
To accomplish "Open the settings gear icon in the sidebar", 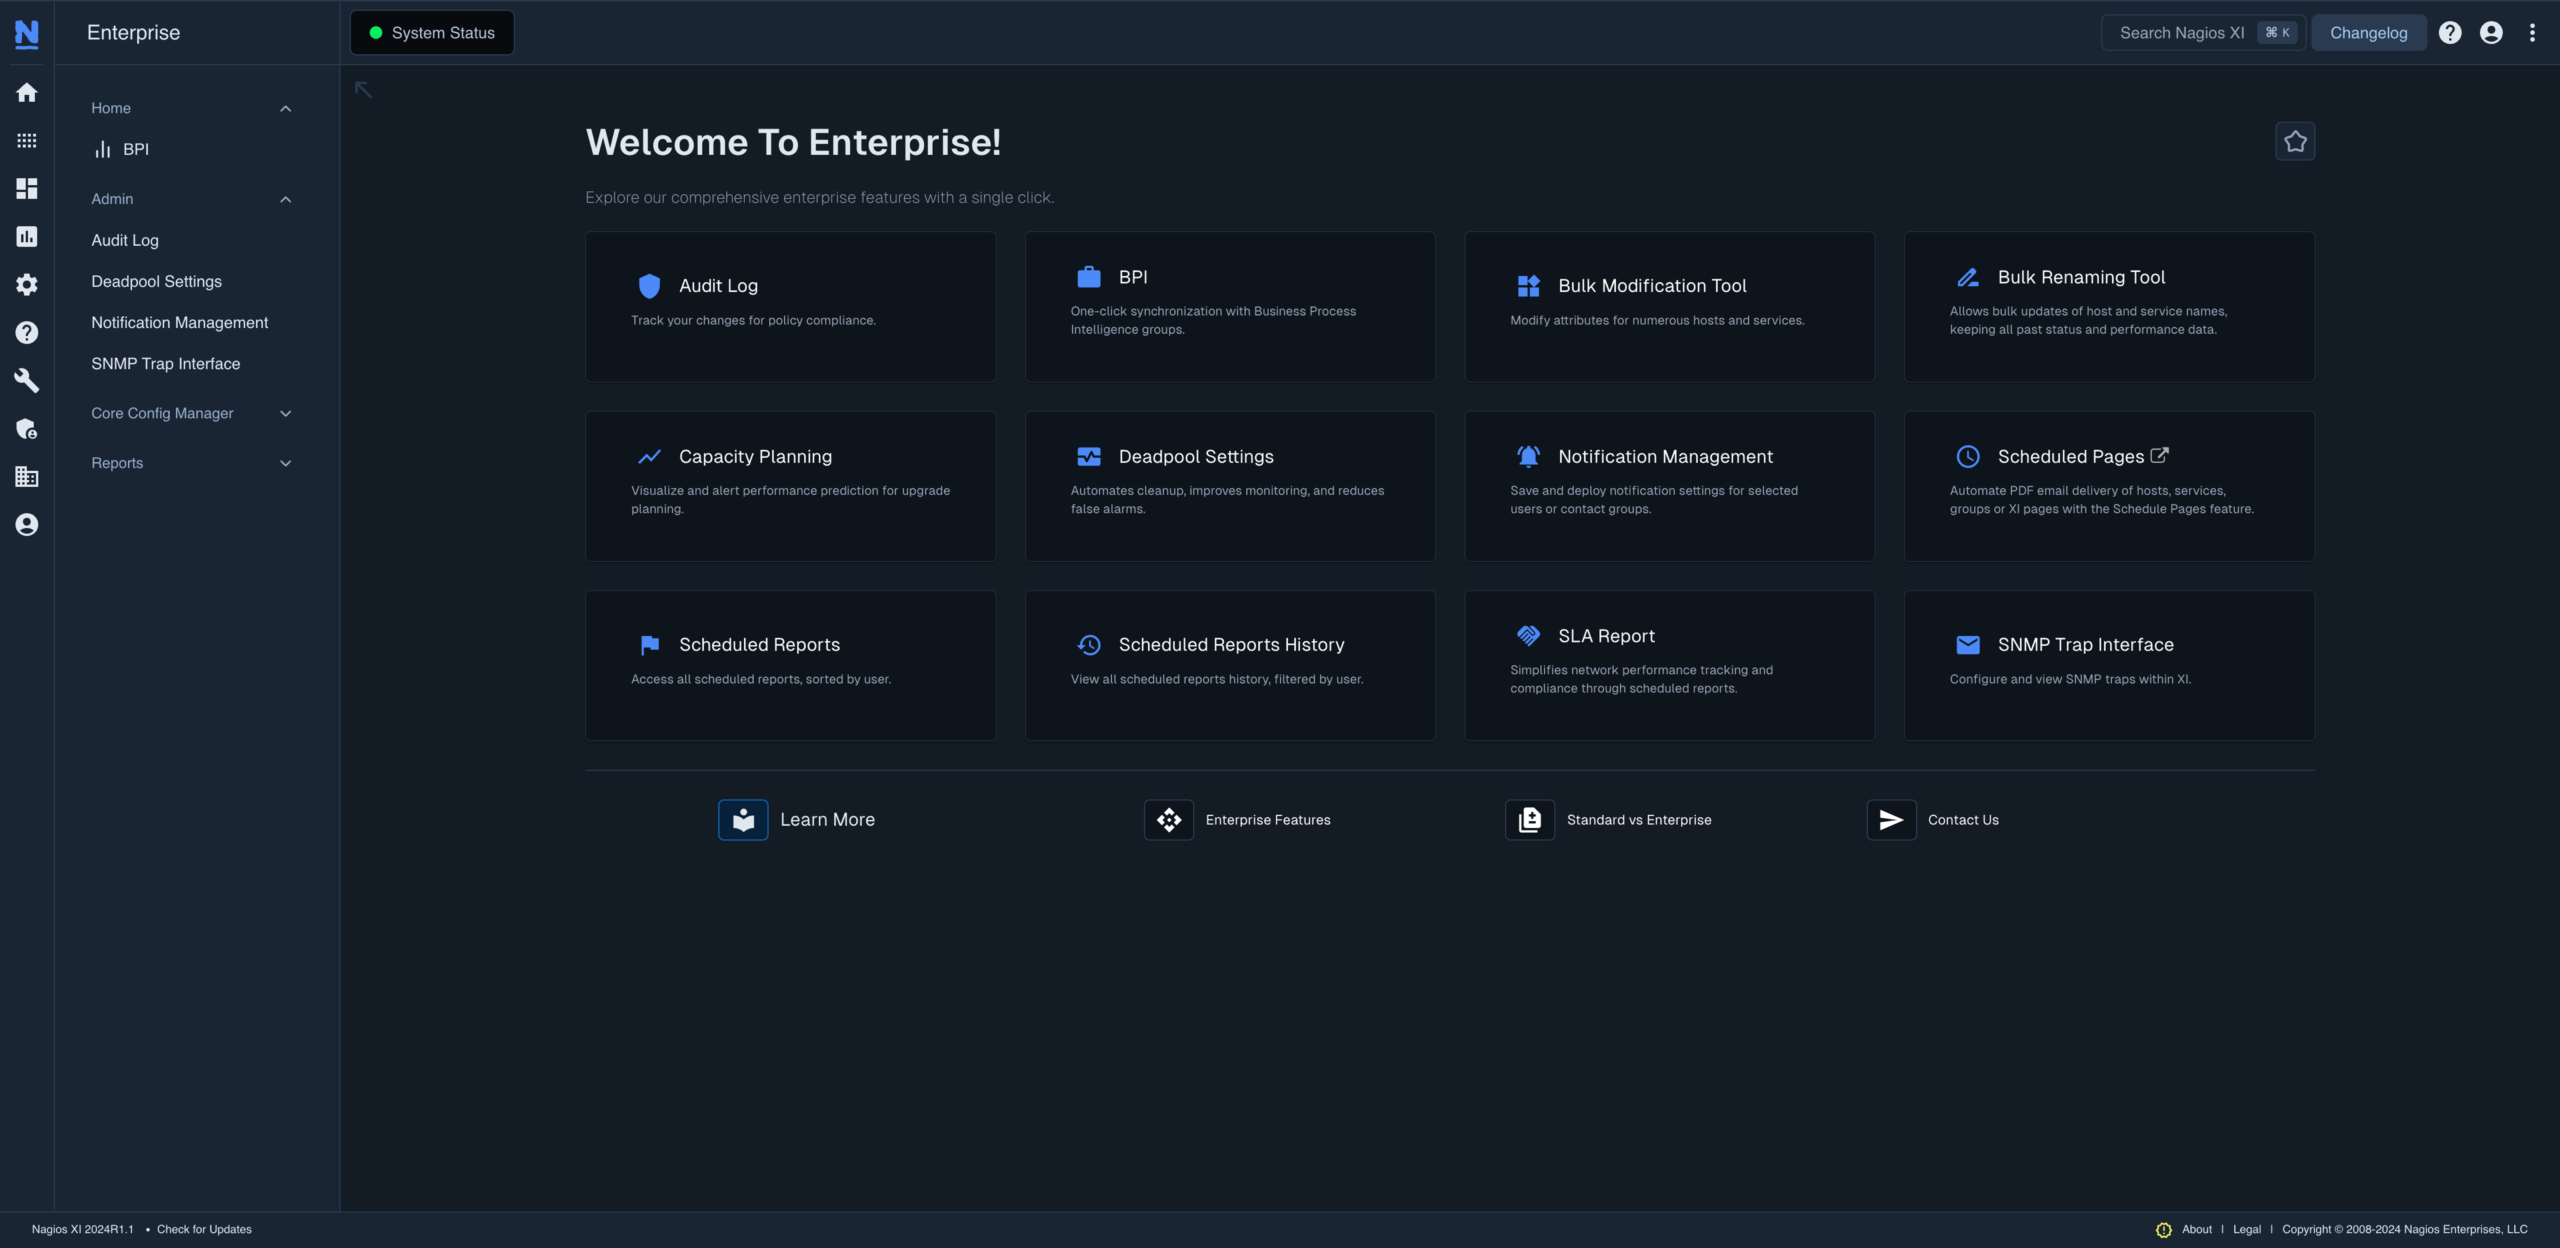I will (x=27, y=284).
